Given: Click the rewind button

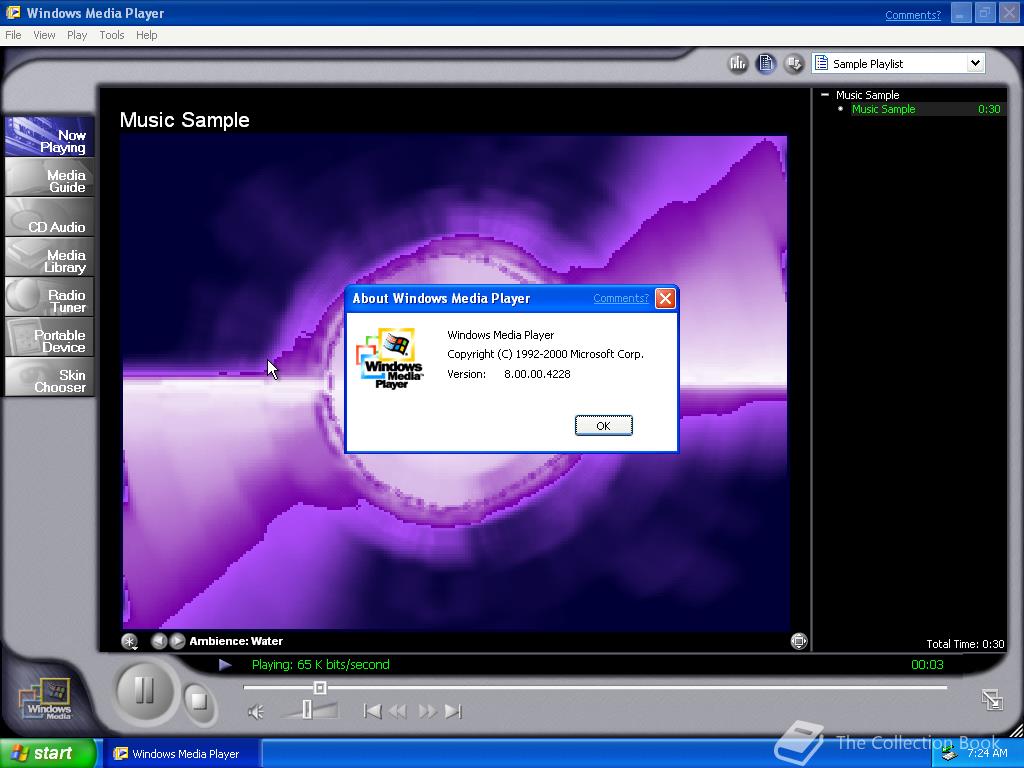Looking at the screenshot, I should tap(398, 711).
